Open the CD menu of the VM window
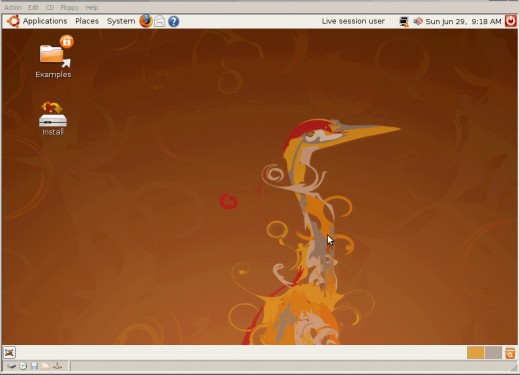Image resolution: width=520 pixels, height=375 pixels. coord(50,7)
